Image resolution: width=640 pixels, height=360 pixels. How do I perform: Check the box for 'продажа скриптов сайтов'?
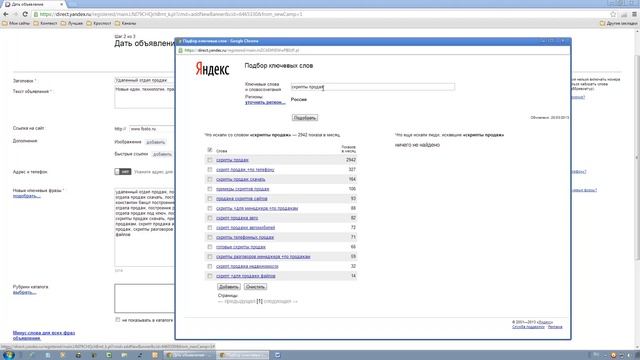click(210, 198)
